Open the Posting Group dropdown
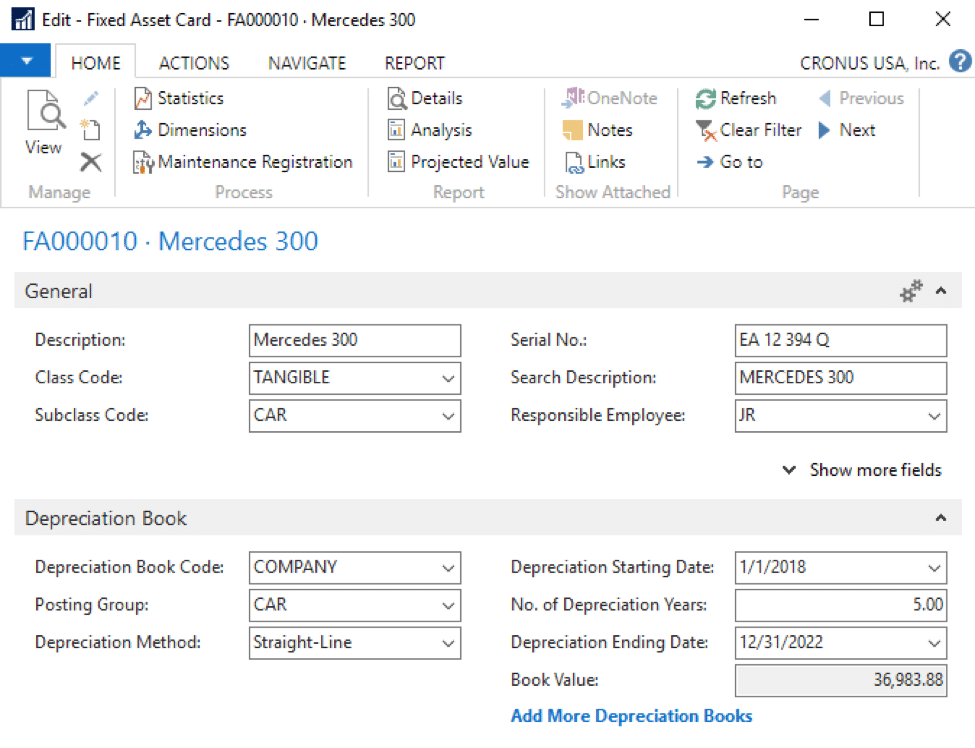The height and width of the screenshot is (748, 975). pos(448,605)
